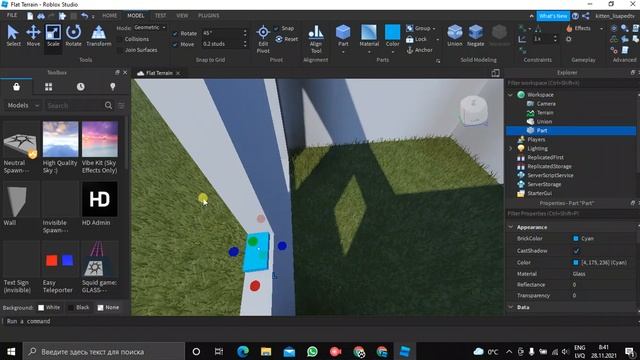640x360 pixels.
Task: Select Camera in Explorer
Action: point(546,104)
